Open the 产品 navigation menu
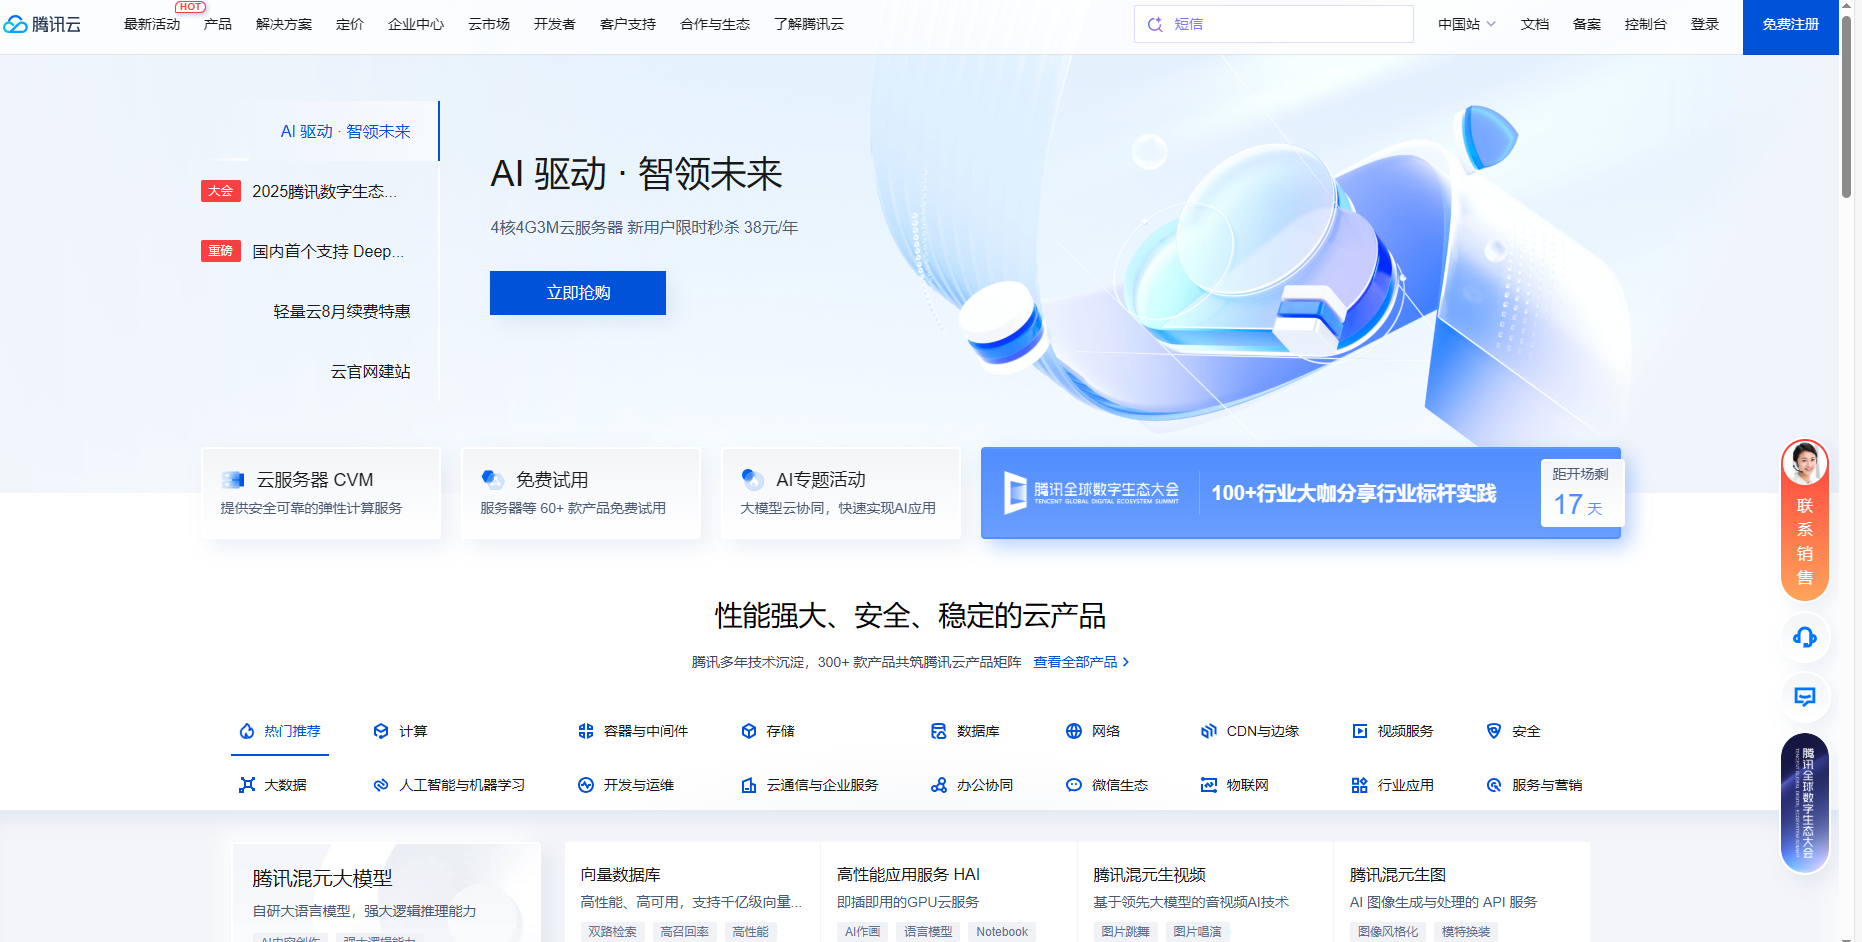The width and height of the screenshot is (1862, 942). pyautogui.click(x=218, y=24)
